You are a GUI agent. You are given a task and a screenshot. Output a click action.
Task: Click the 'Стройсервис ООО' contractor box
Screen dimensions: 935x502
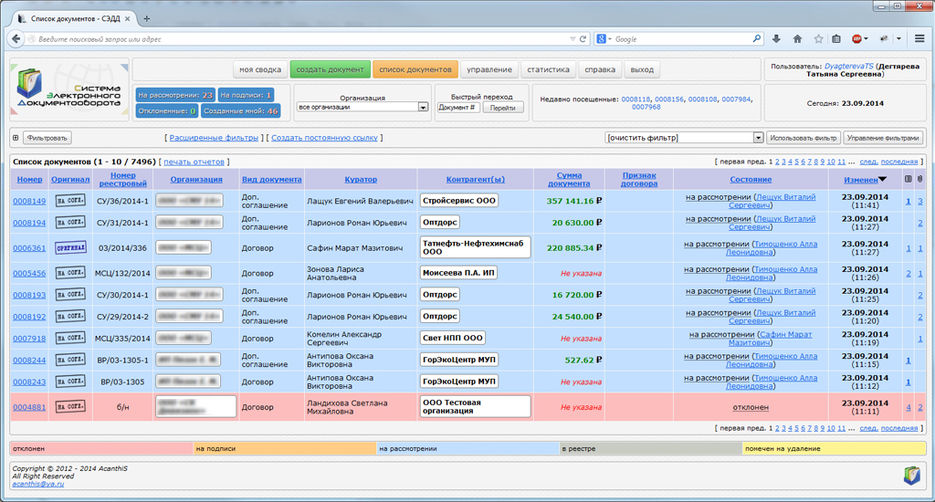pos(459,201)
